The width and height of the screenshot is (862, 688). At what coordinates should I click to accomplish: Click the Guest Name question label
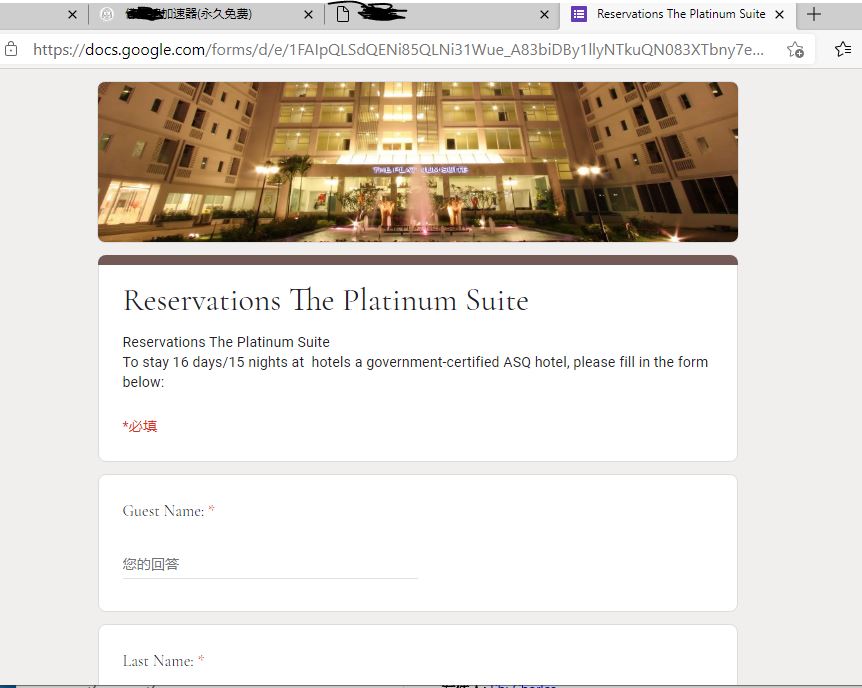(163, 511)
